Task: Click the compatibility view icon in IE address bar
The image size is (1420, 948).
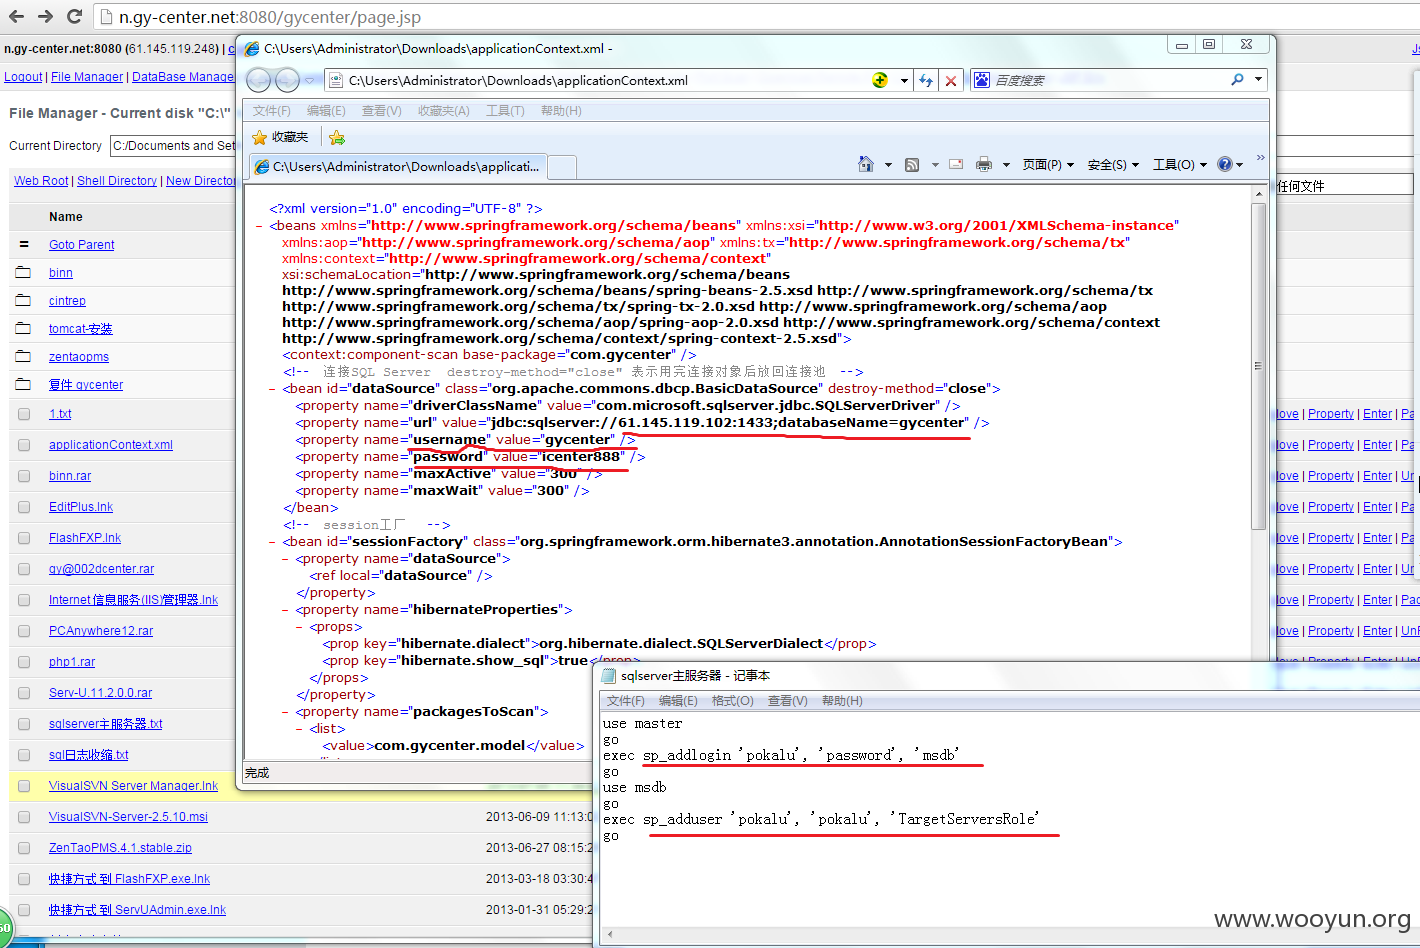Action: 880,80
